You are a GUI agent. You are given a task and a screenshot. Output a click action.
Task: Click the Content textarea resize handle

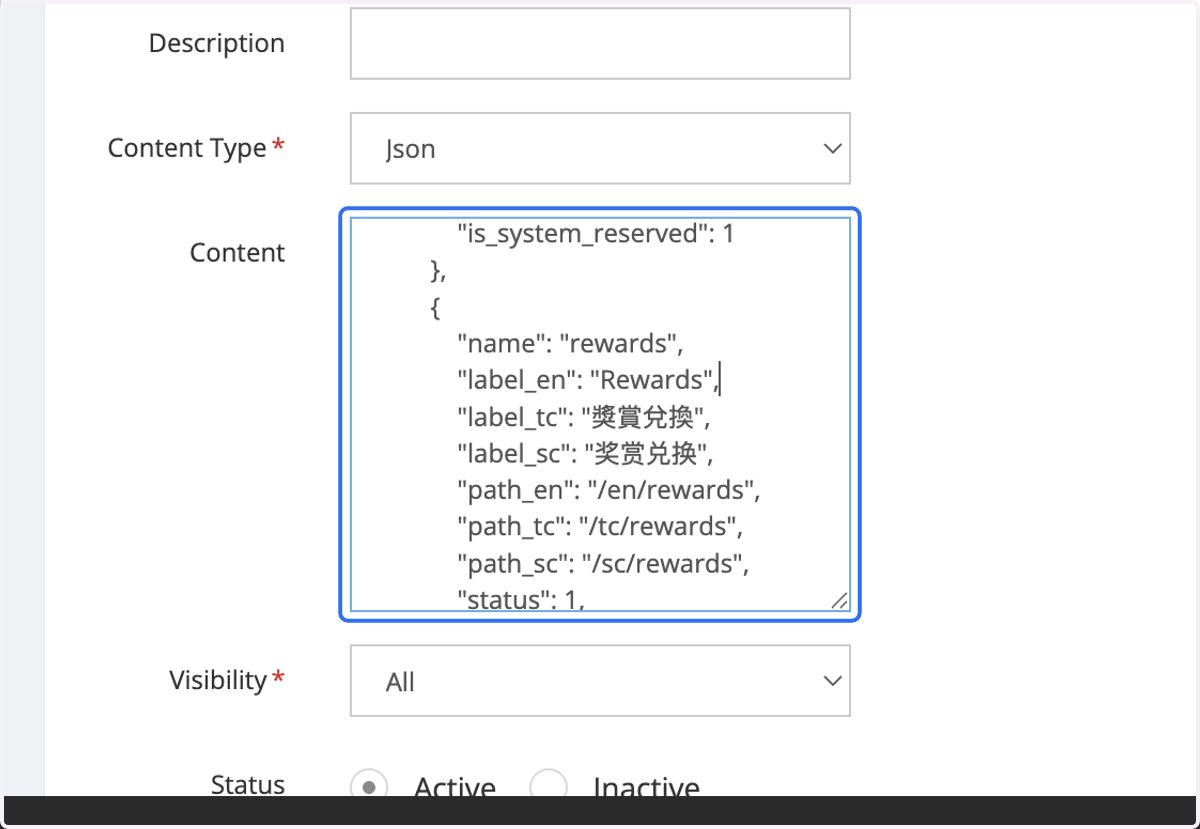pos(839,600)
